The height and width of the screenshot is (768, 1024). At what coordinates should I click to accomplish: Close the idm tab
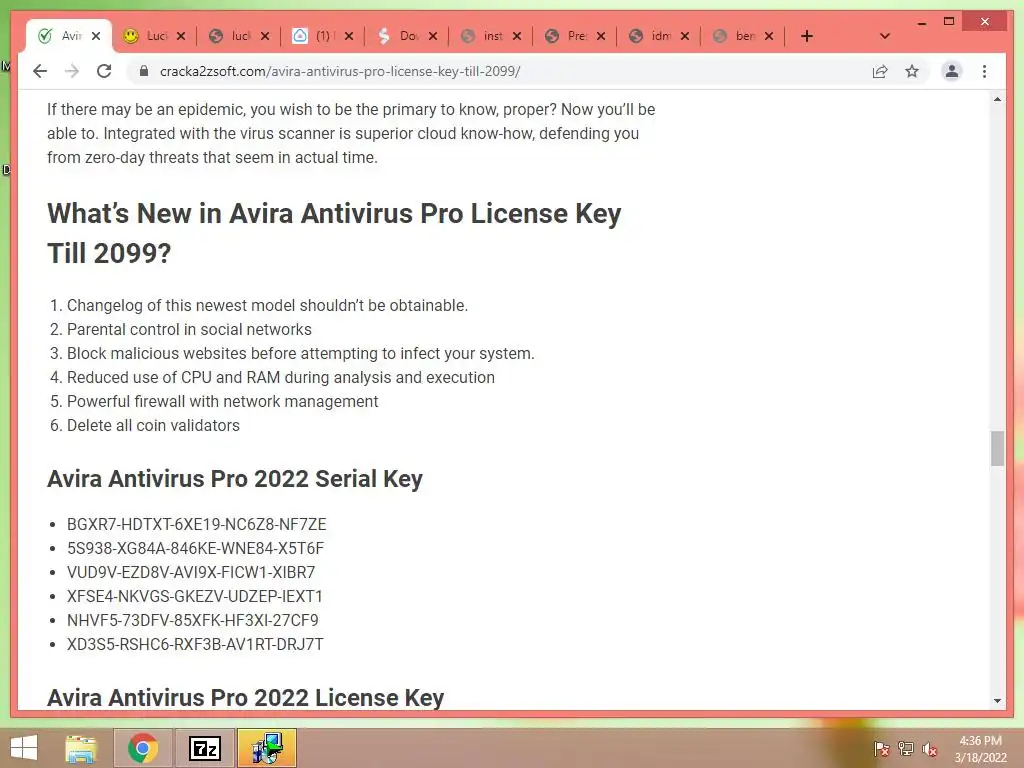pos(685,36)
